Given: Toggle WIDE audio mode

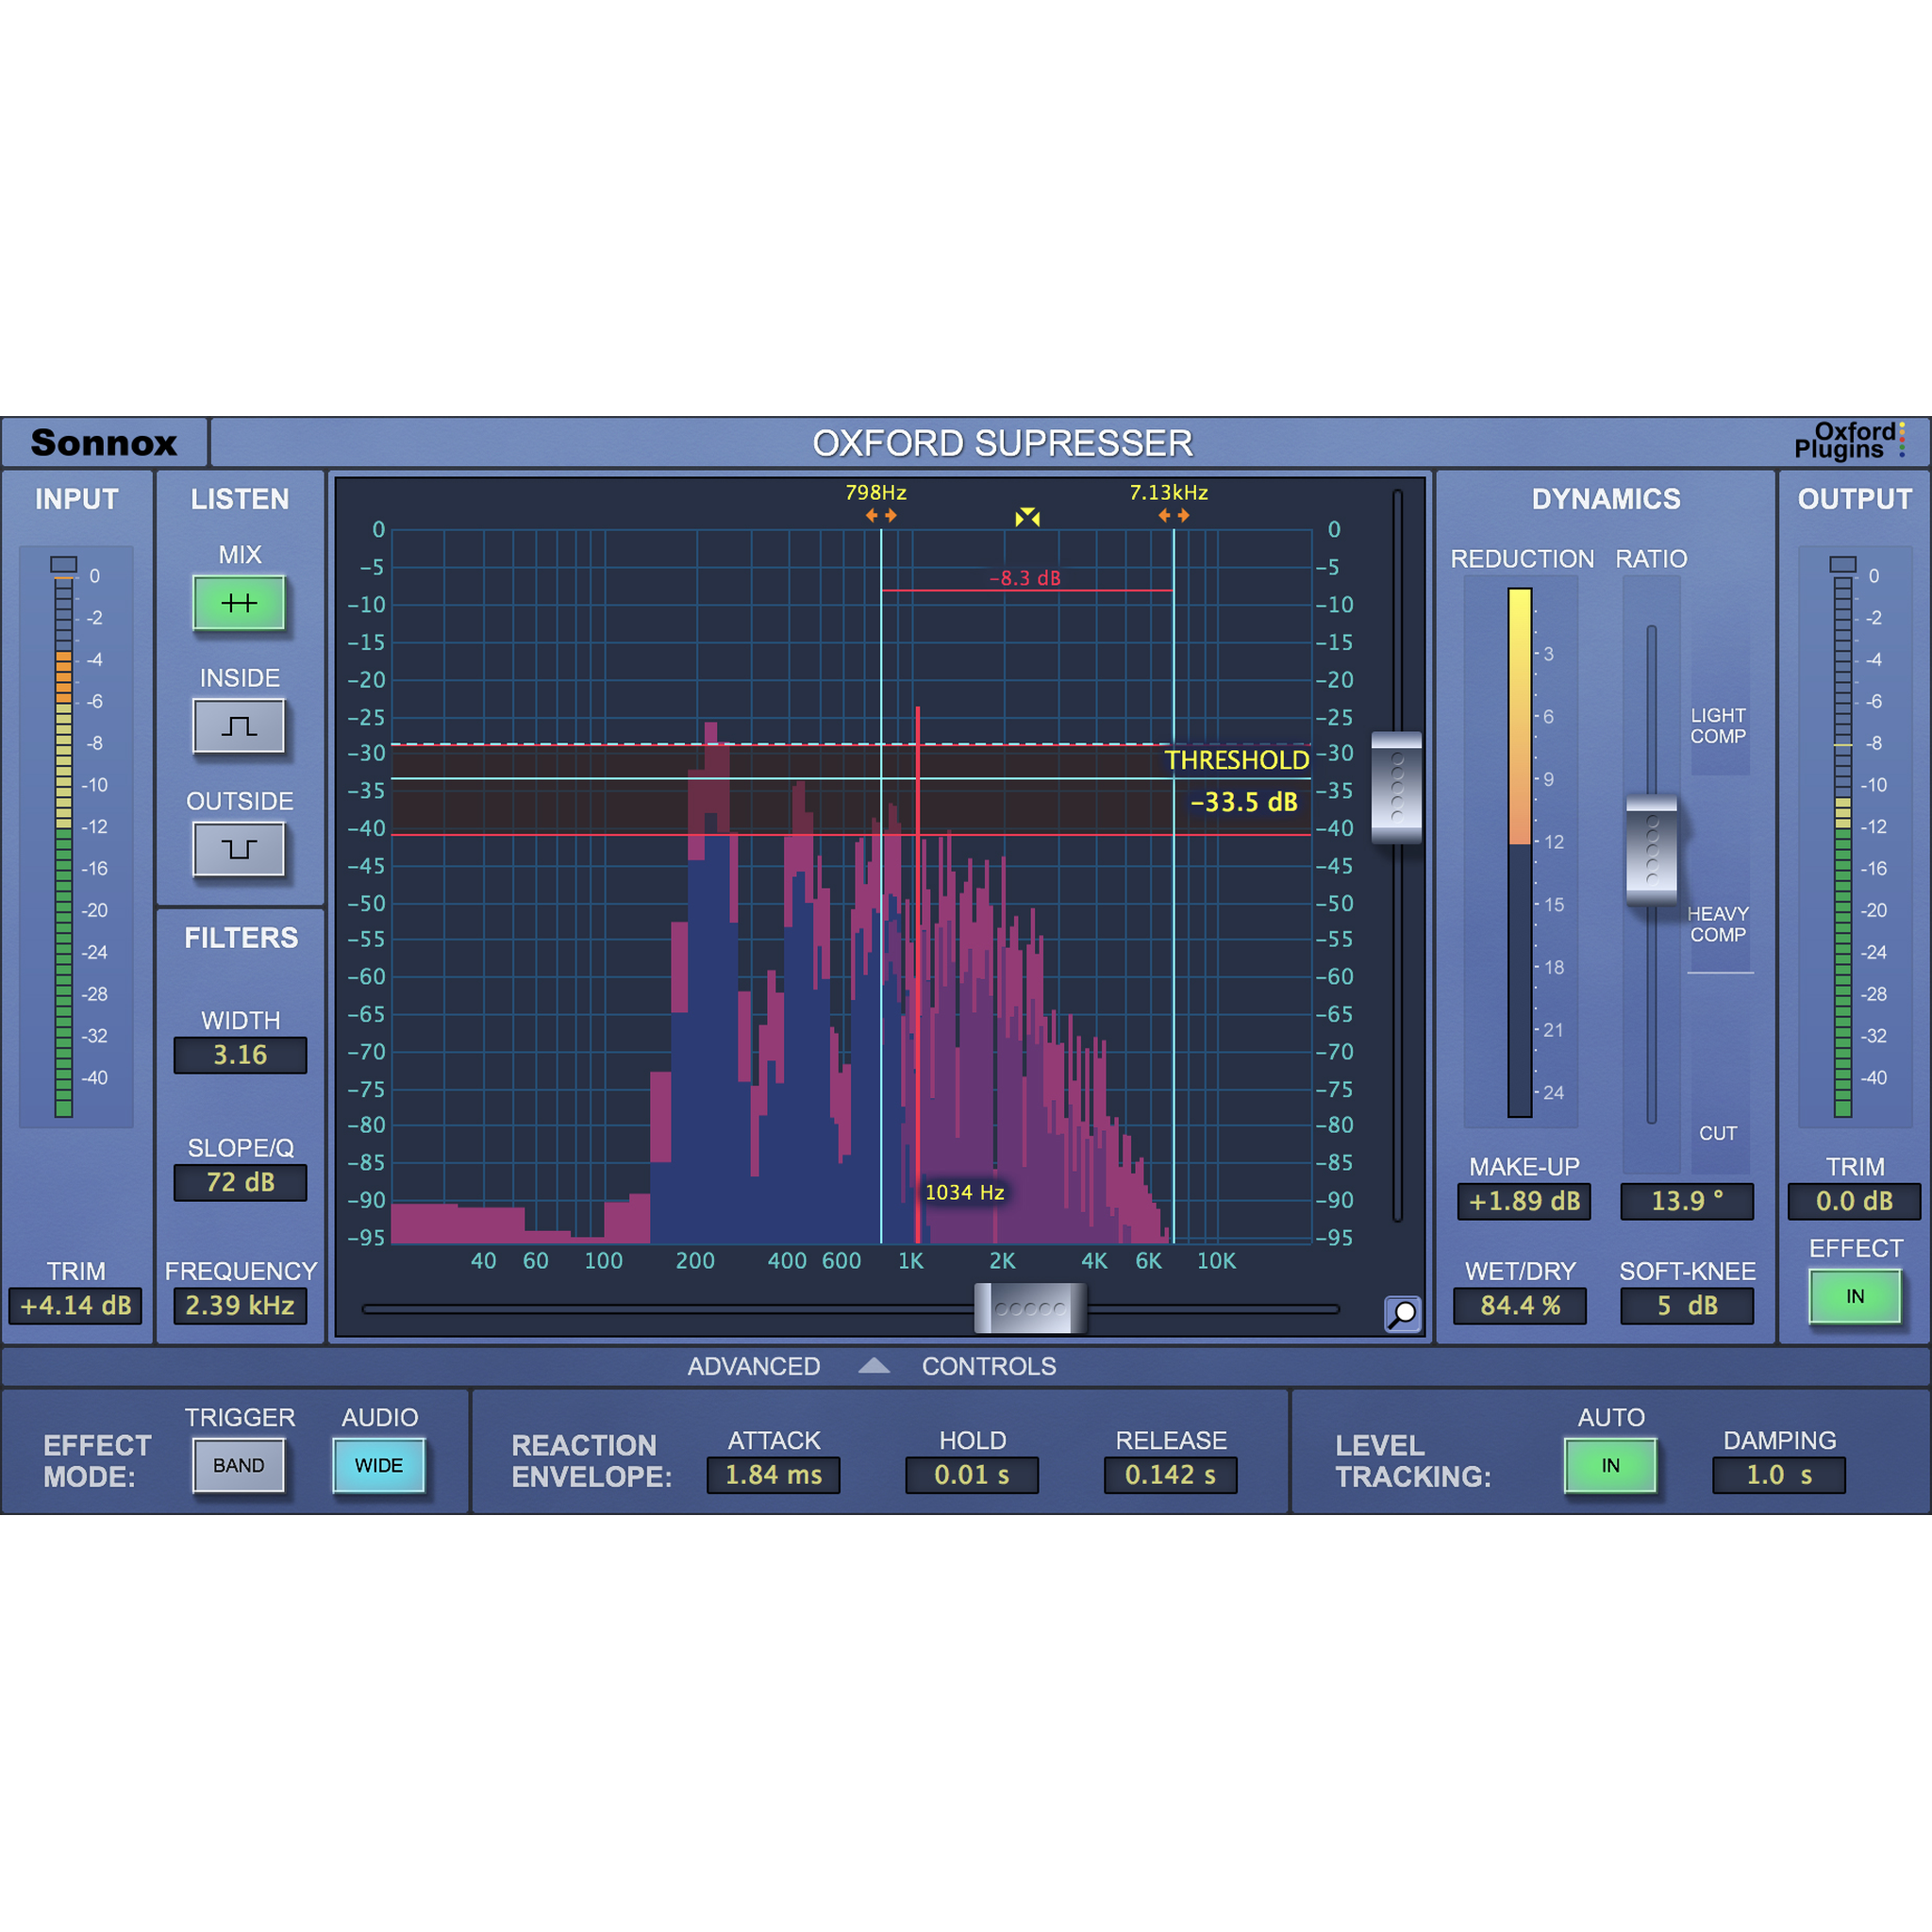Looking at the screenshot, I should pyautogui.click(x=379, y=1466).
